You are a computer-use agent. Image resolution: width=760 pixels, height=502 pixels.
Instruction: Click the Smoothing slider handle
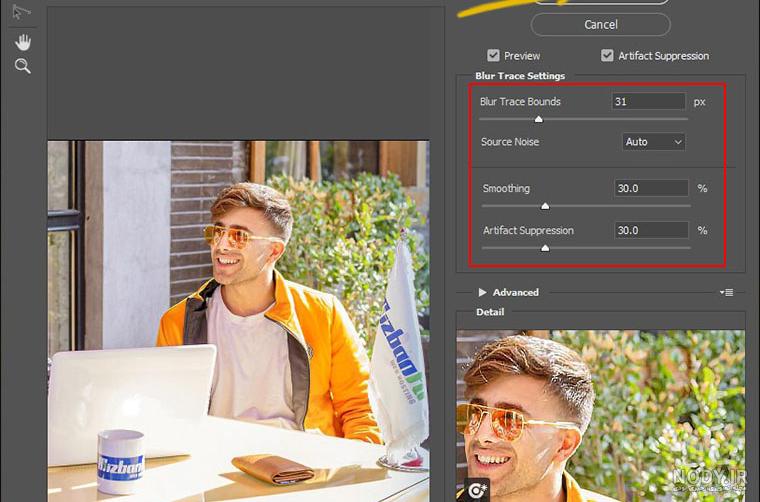click(545, 206)
